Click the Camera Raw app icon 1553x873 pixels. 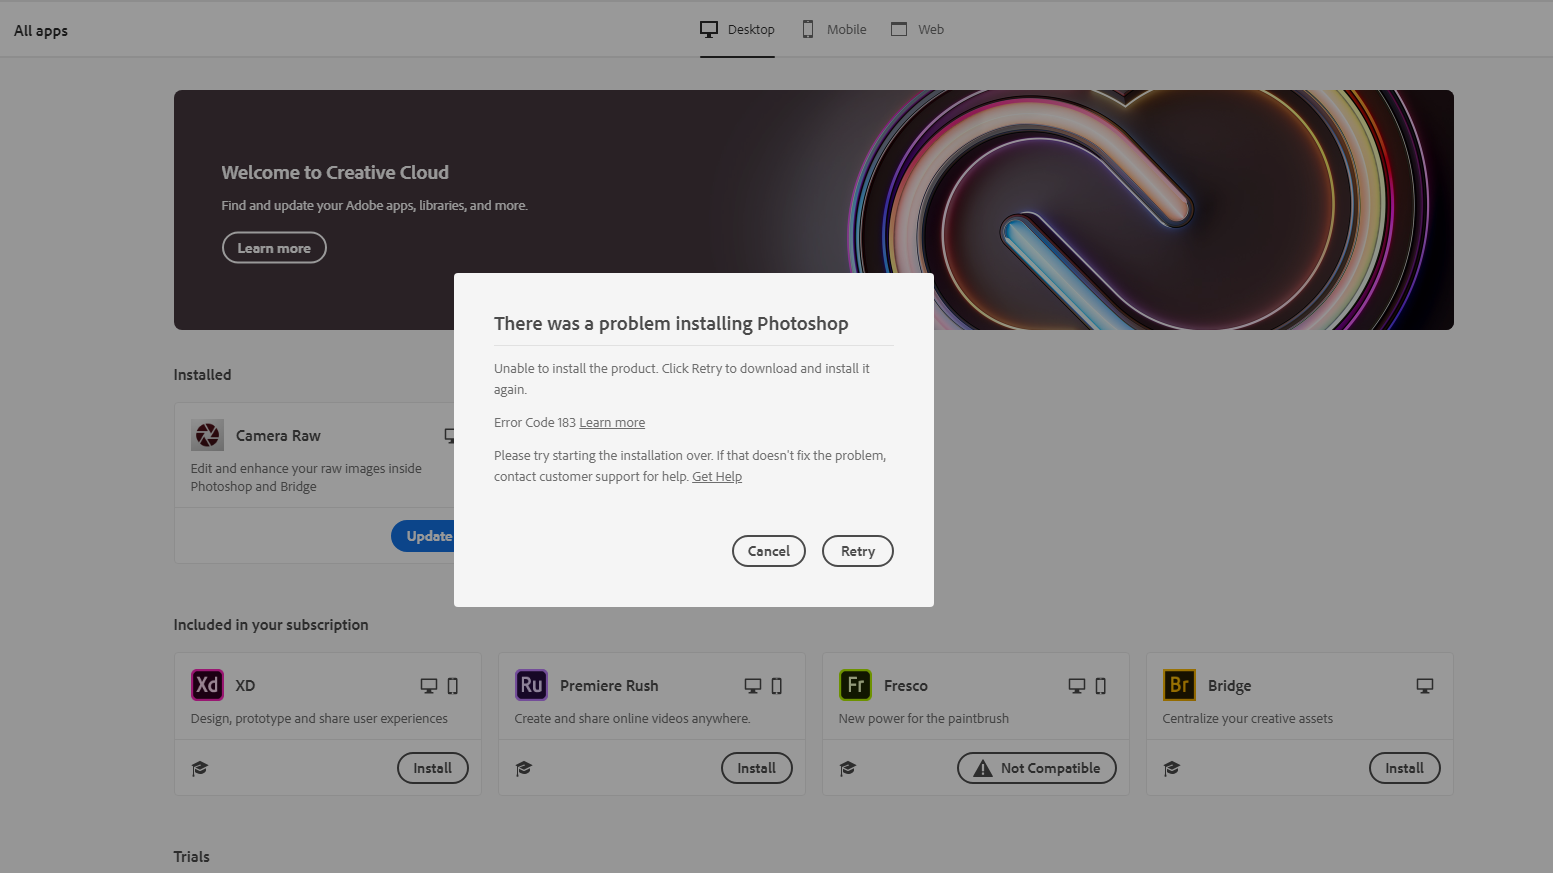click(207, 435)
